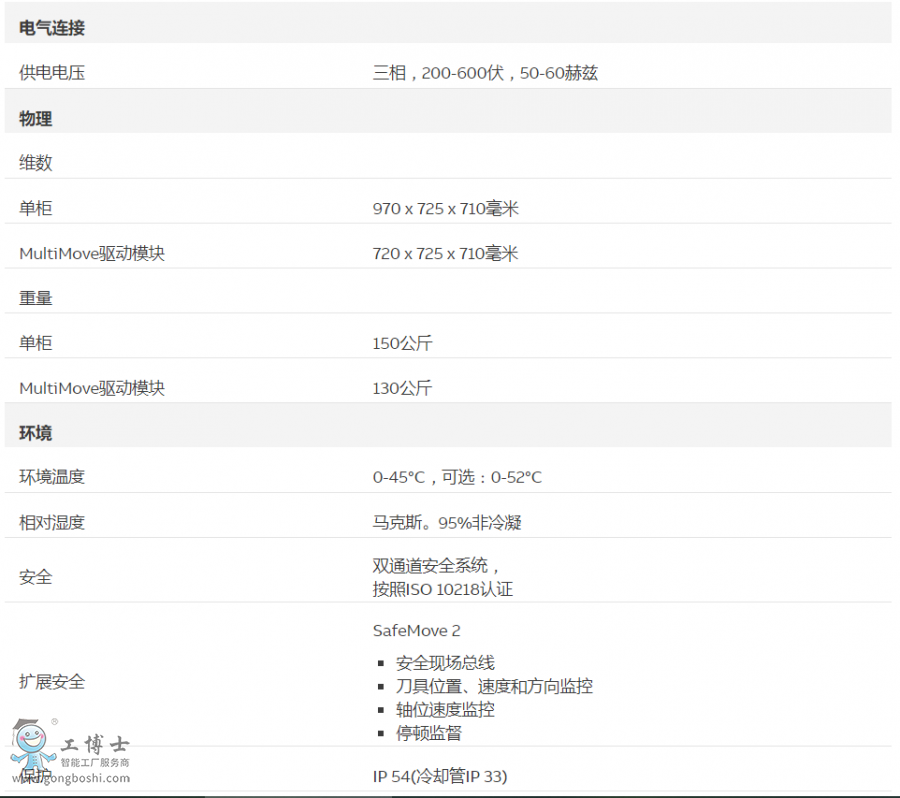Click the 720 x 725 x 710毫米 dimension value
Image resolution: width=900 pixels, height=798 pixels.
(x=445, y=254)
